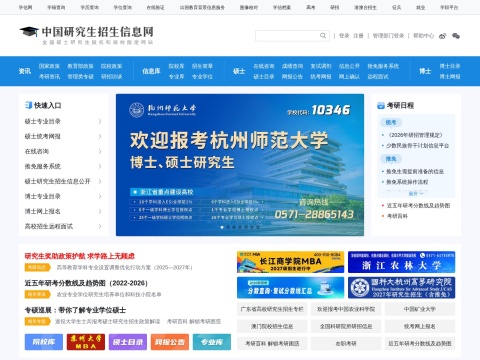480x360 pixels.
Task: Click 学职平台 in top bar
Action: click(449, 7)
